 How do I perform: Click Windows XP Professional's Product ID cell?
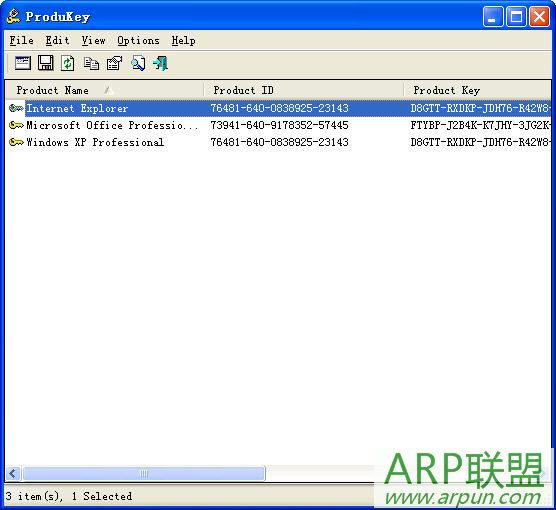coord(279,142)
